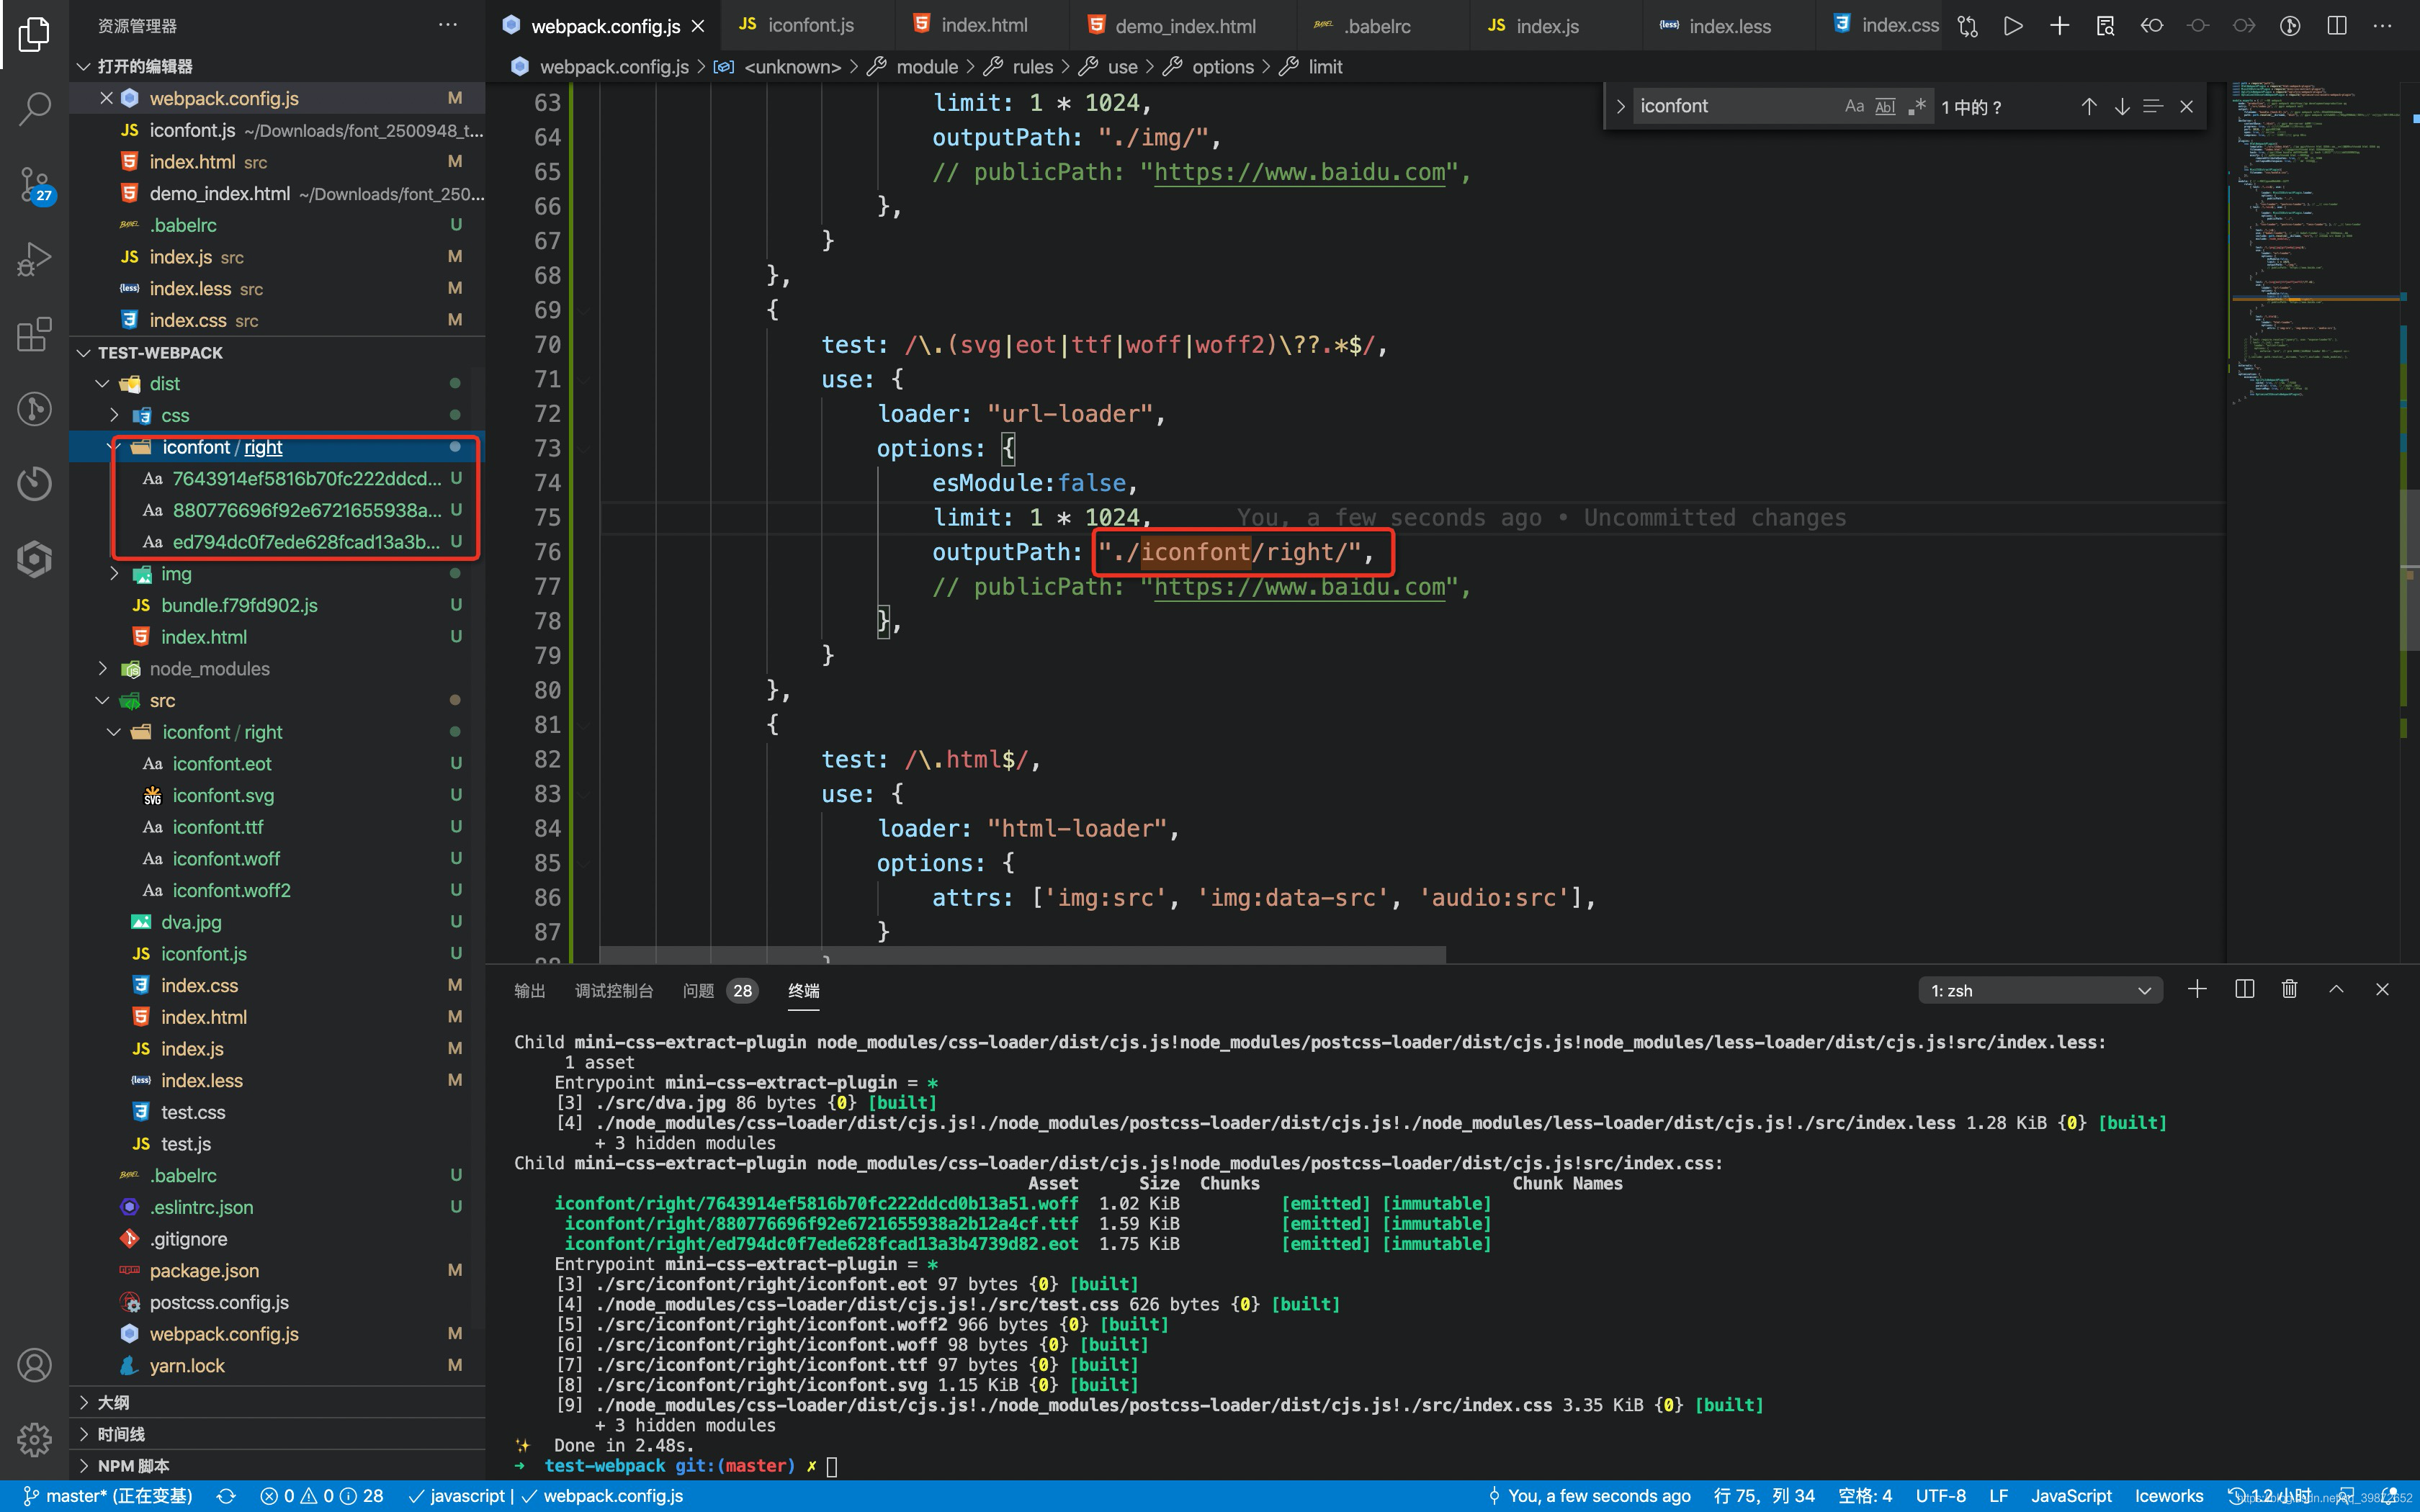Close the terminal panel
The width and height of the screenshot is (2420, 1512).
pyautogui.click(x=2382, y=989)
